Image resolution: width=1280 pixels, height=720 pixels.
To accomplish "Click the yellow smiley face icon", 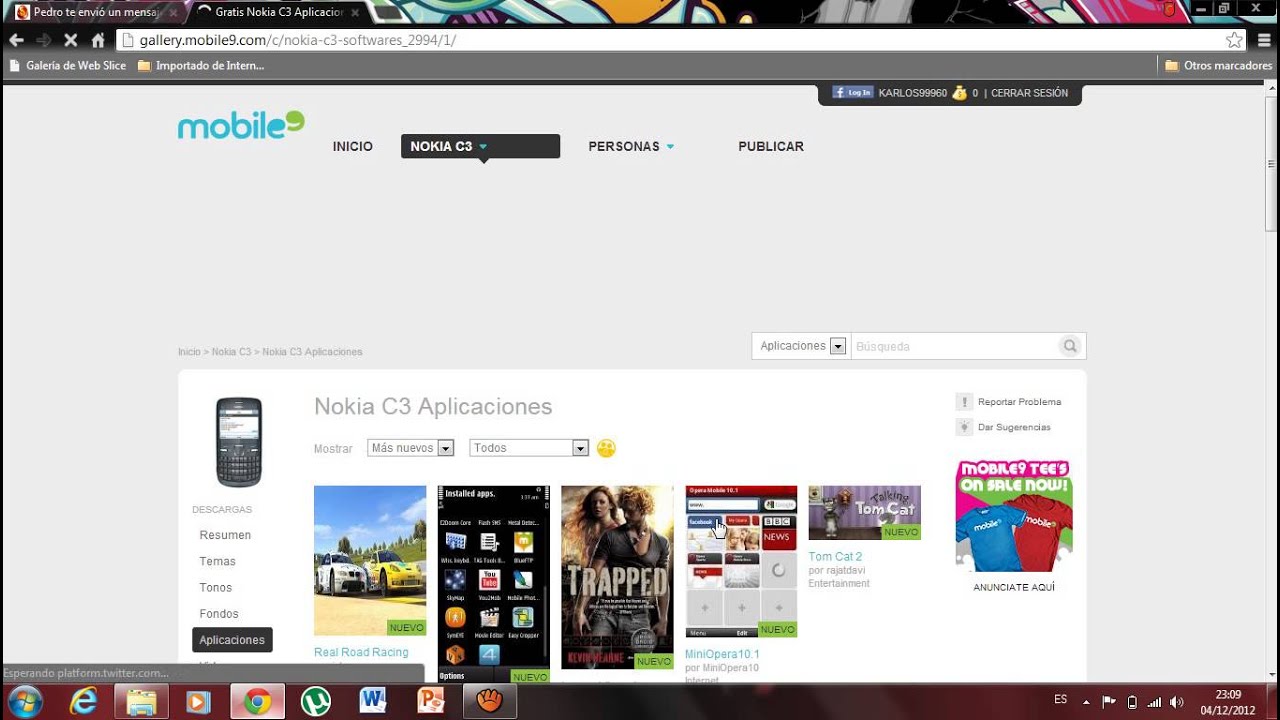I will point(606,448).
